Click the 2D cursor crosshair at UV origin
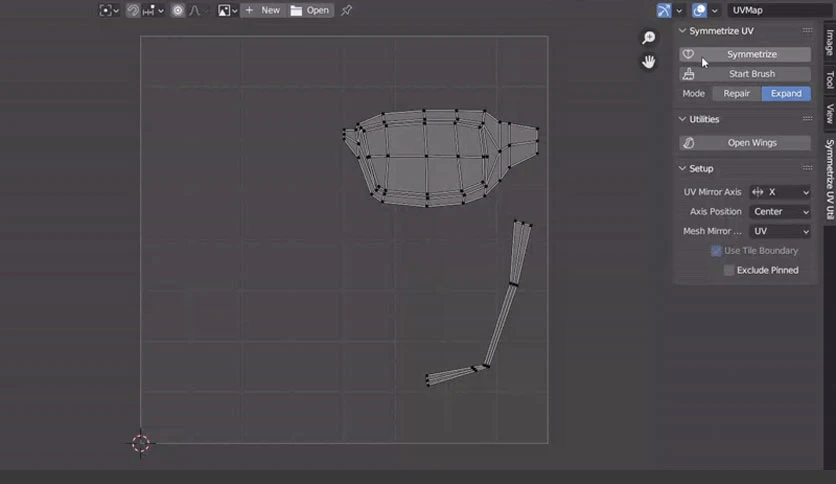 tap(141, 443)
